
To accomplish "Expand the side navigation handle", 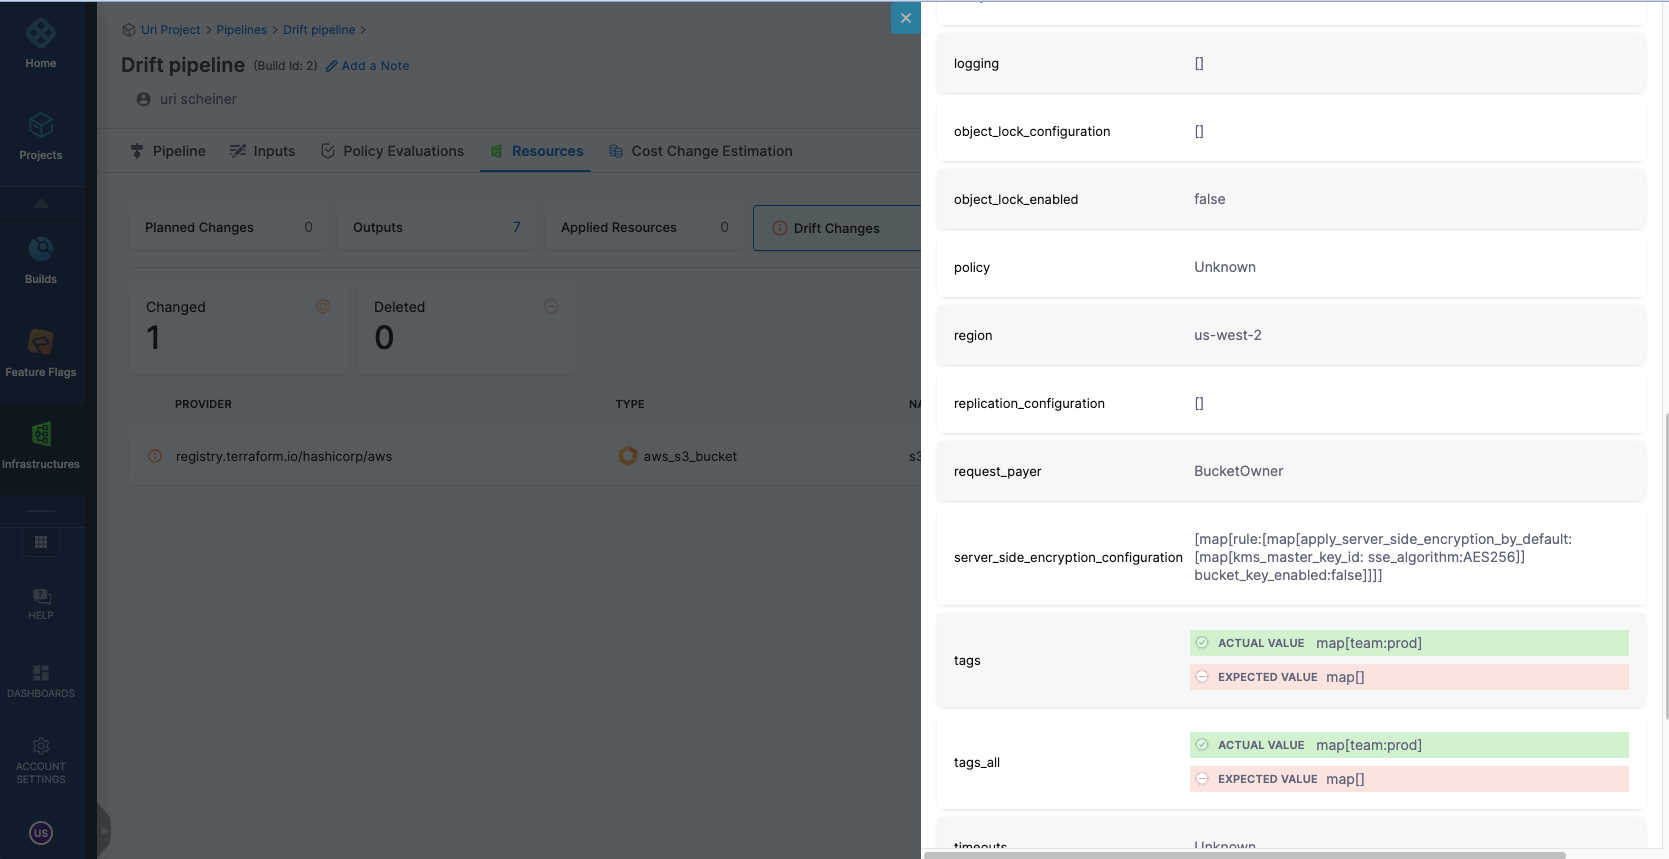I will 103,830.
